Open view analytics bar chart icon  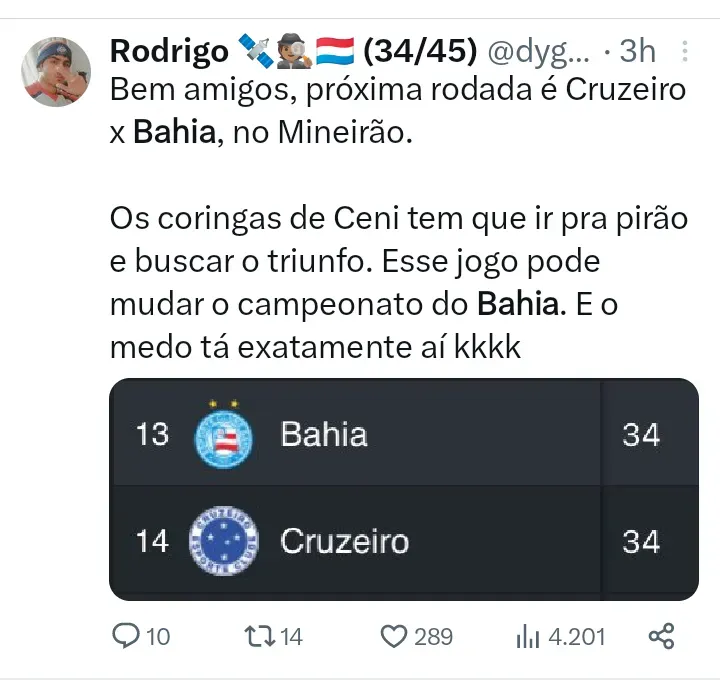[x=527, y=636]
